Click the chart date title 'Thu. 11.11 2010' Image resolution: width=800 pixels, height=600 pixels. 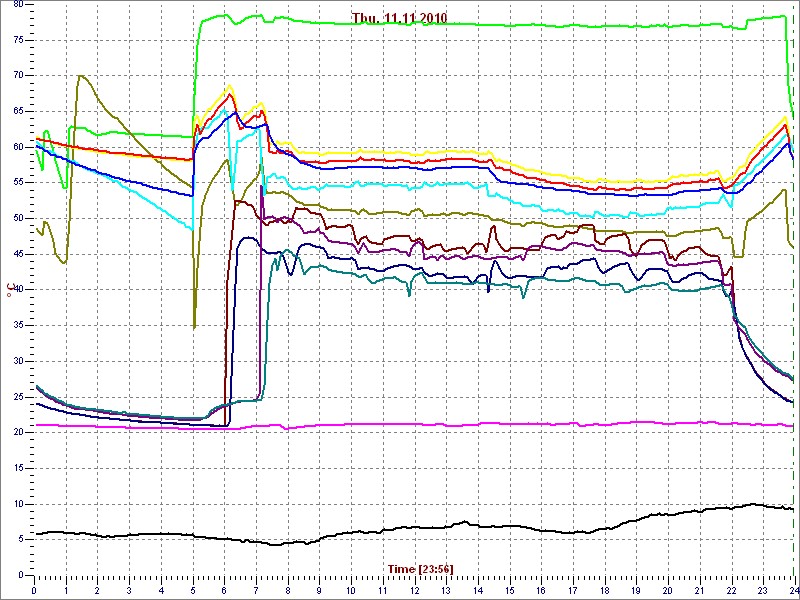pos(399,18)
